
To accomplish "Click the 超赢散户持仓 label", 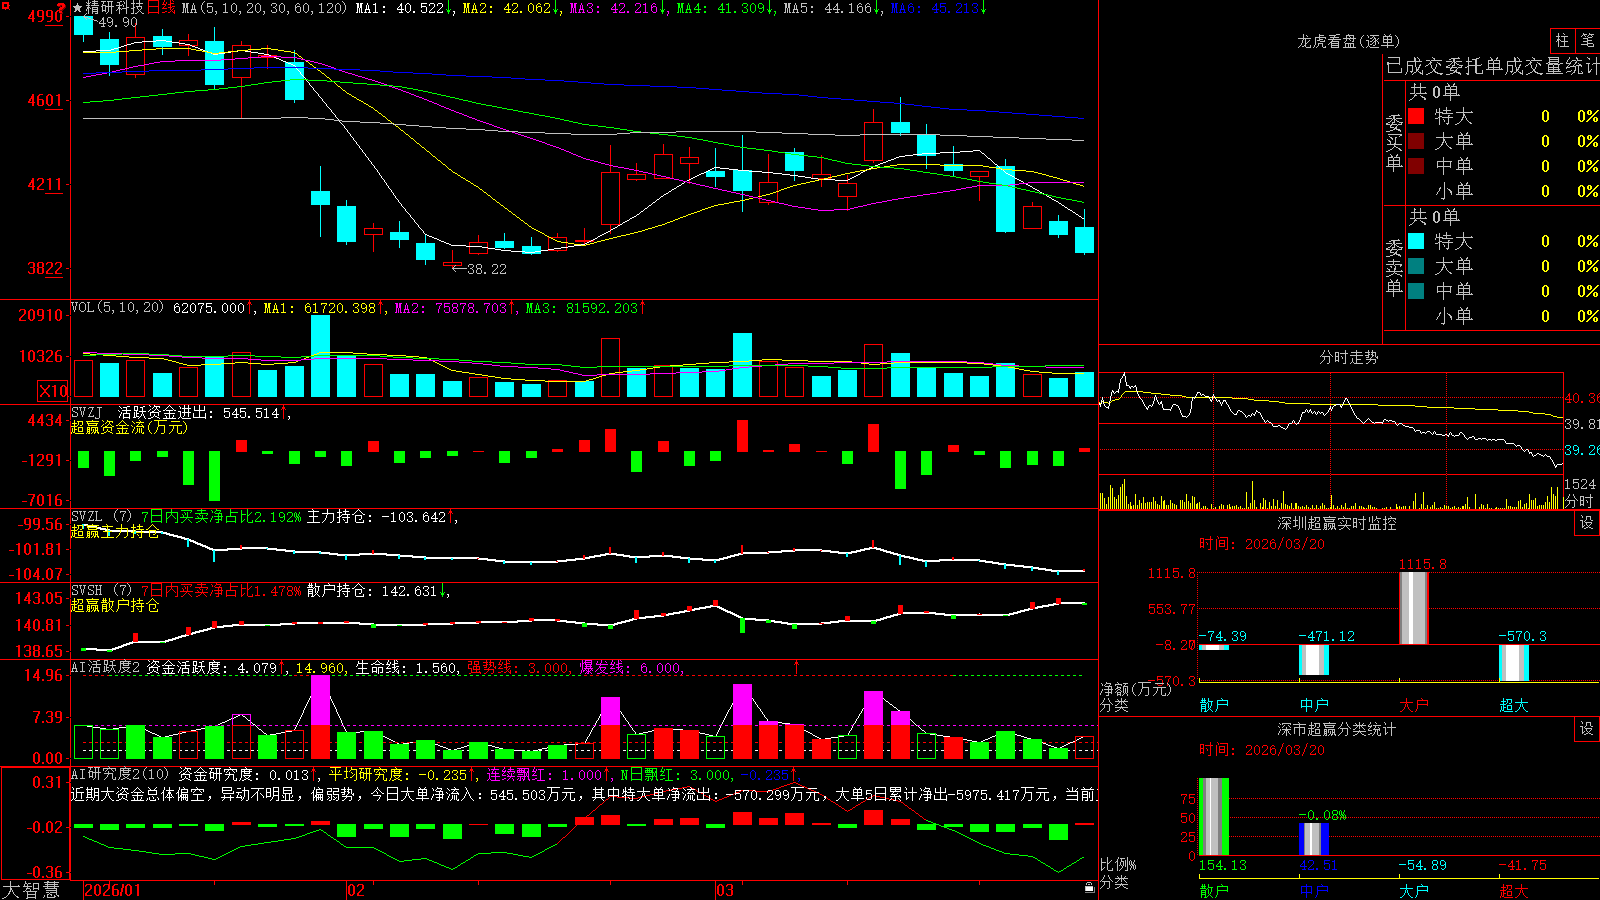I will [x=115, y=605].
